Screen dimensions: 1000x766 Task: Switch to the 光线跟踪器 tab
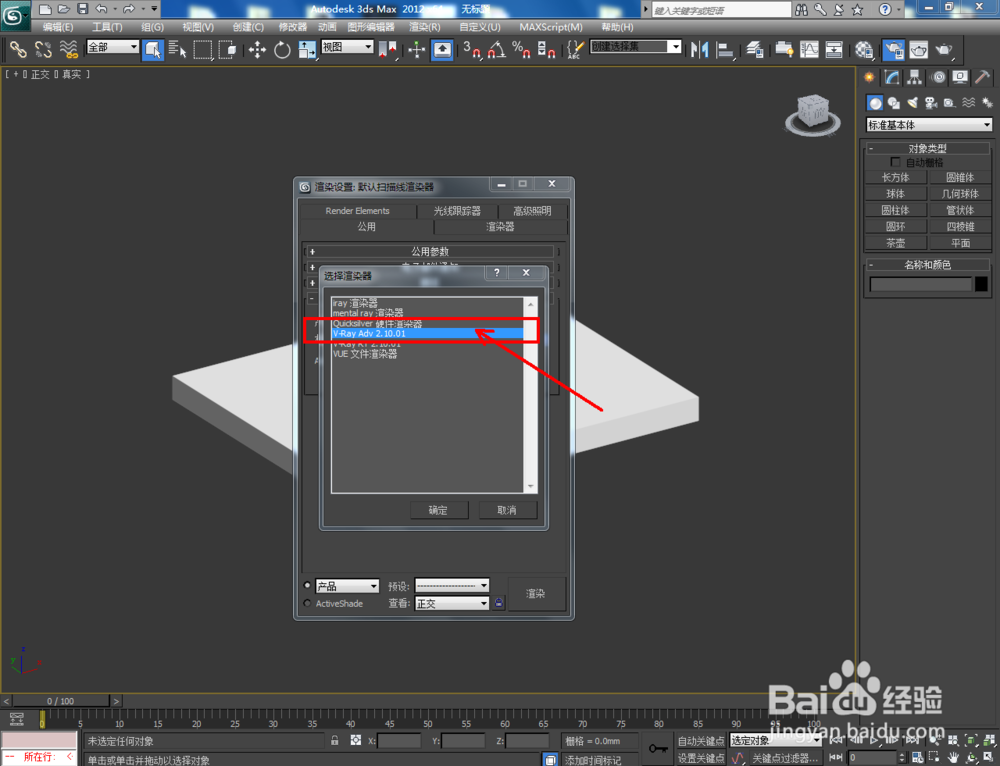pyautogui.click(x=457, y=210)
